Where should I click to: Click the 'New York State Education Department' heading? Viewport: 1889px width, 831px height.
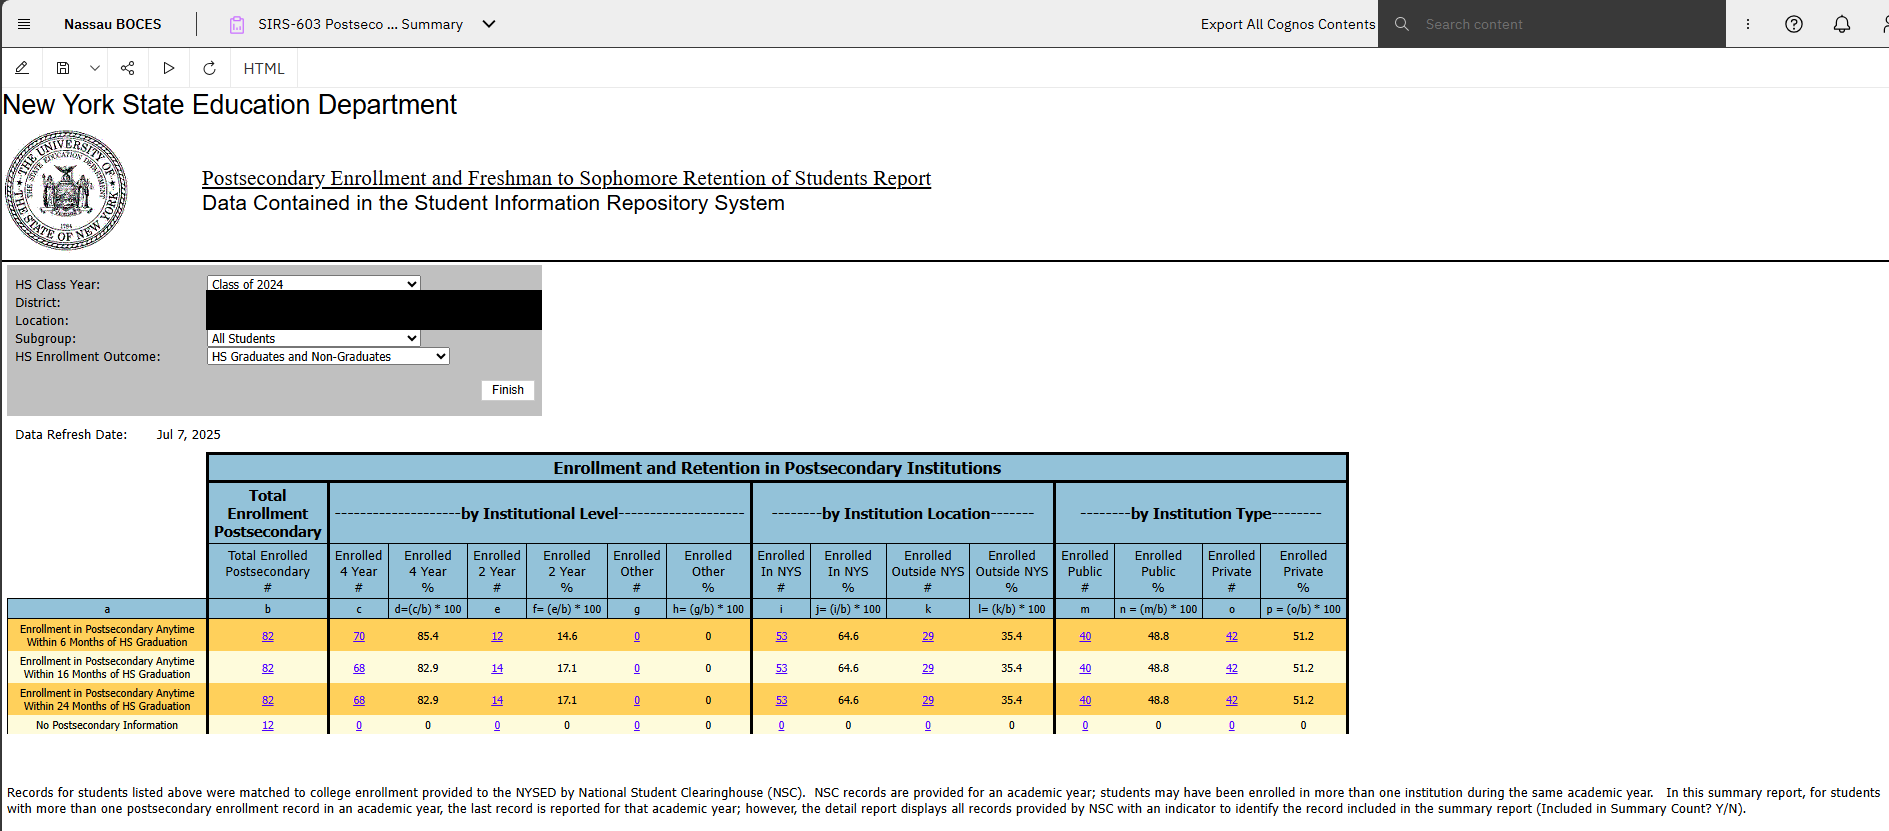230,105
